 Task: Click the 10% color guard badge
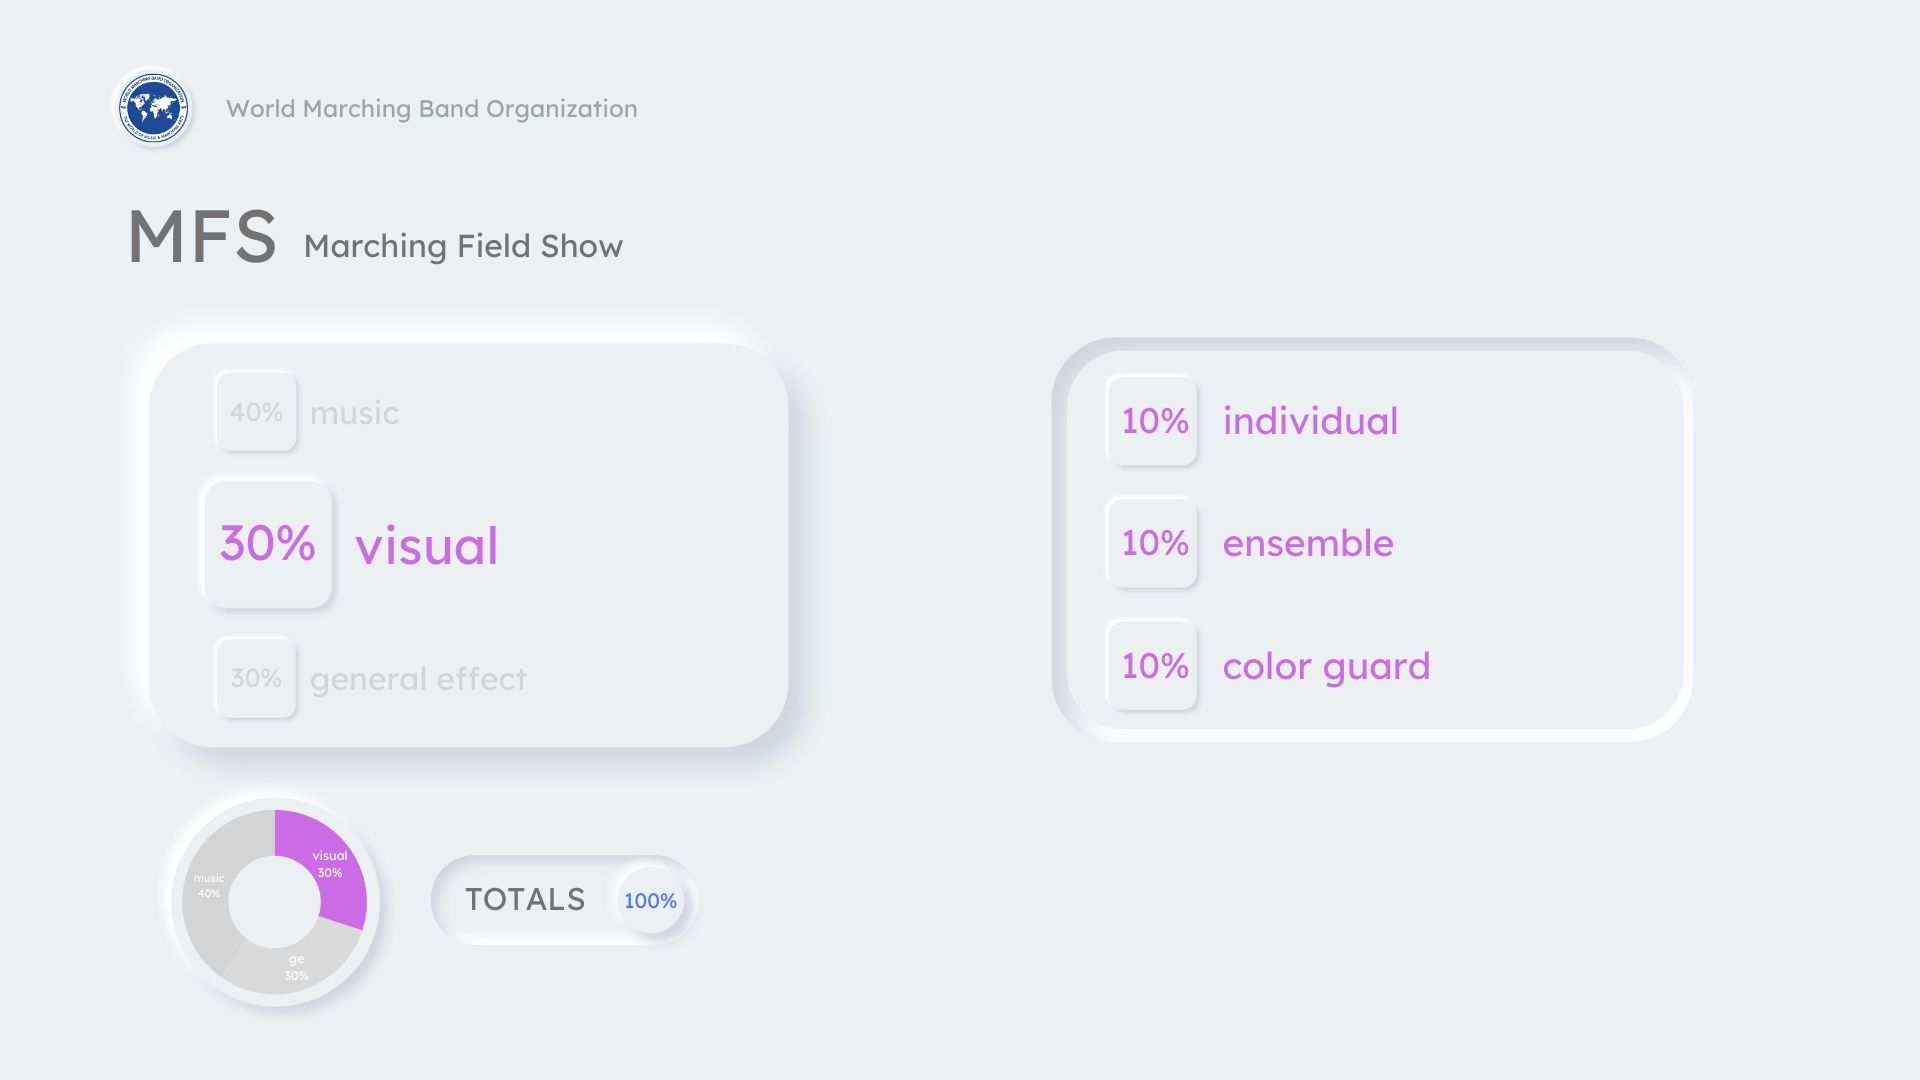pos(1153,666)
